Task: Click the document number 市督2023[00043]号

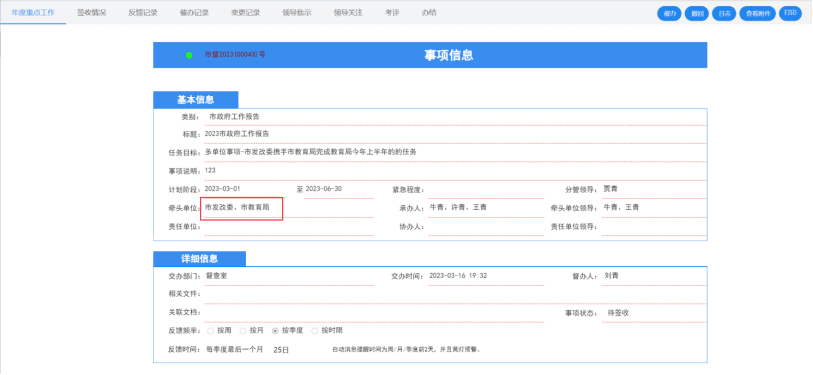Action: 235,54
